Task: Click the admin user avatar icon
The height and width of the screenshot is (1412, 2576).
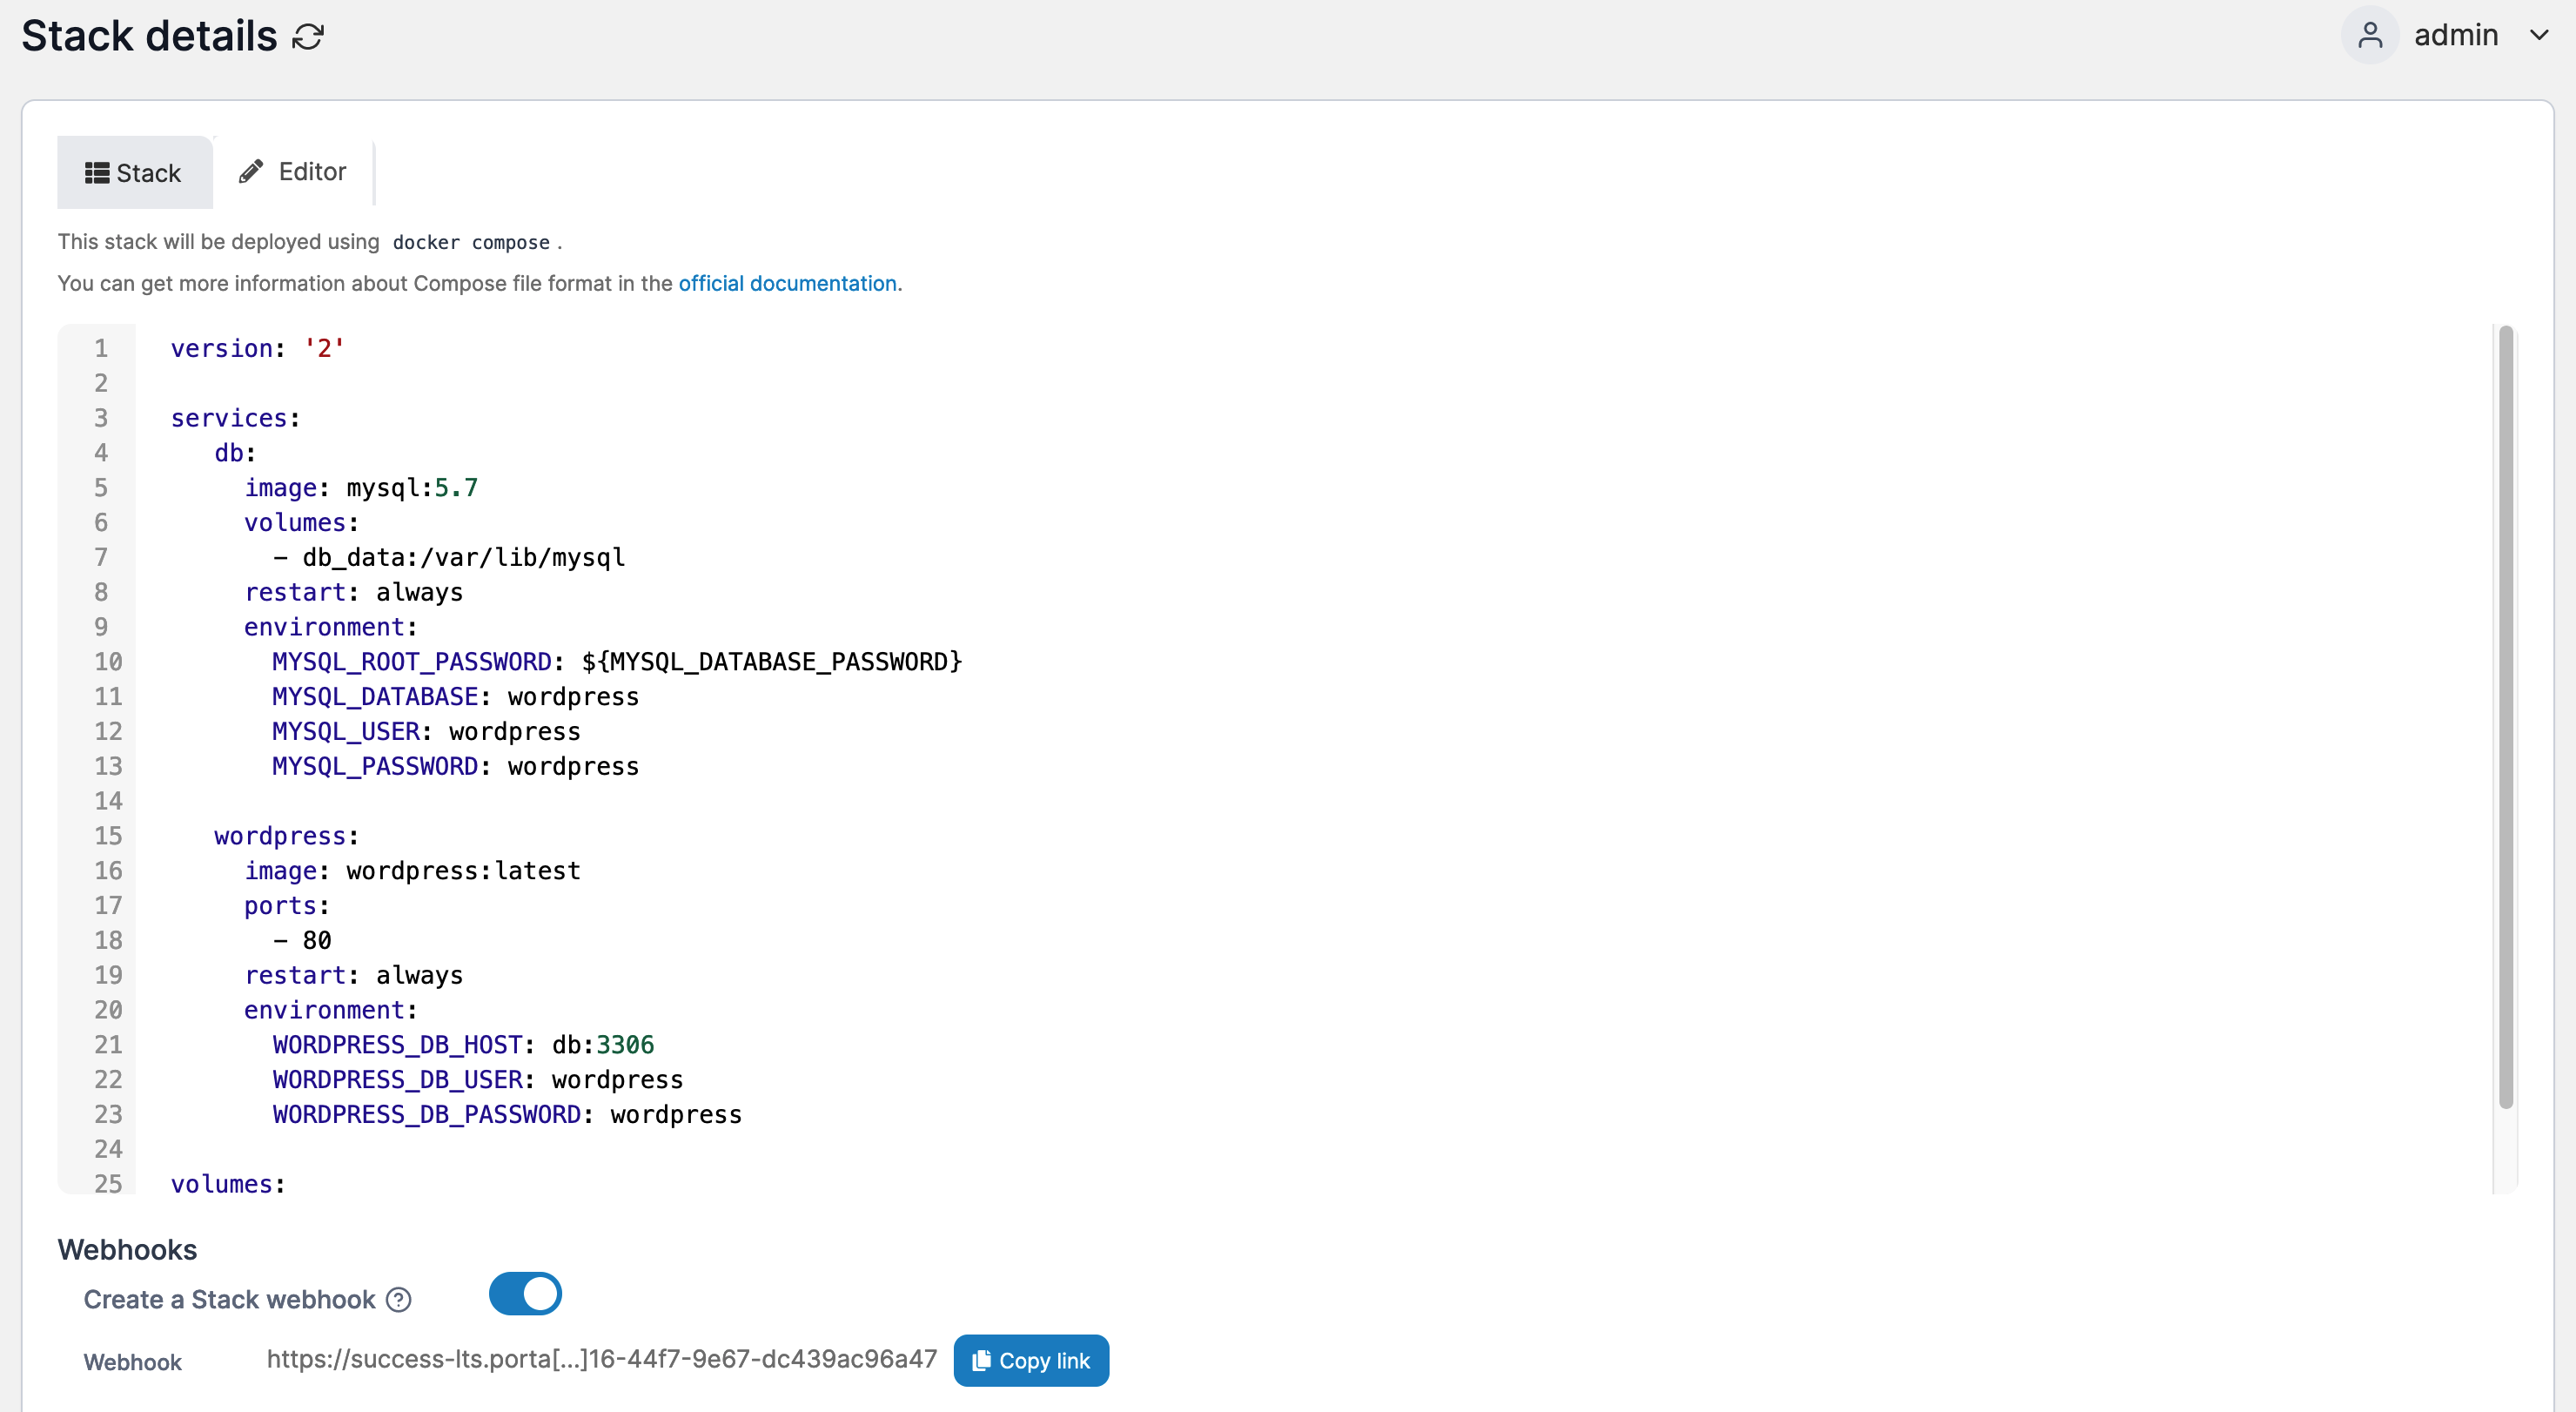Action: 2370,35
